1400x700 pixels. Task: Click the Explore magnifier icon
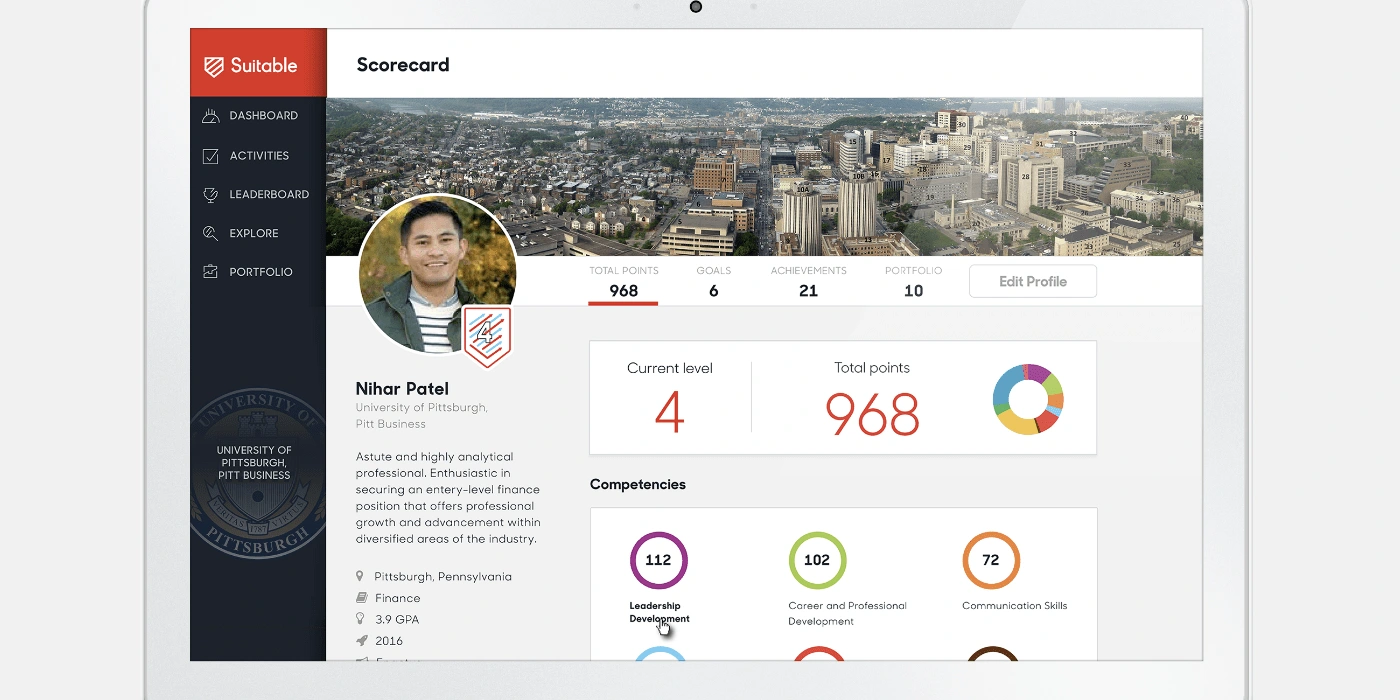click(211, 233)
